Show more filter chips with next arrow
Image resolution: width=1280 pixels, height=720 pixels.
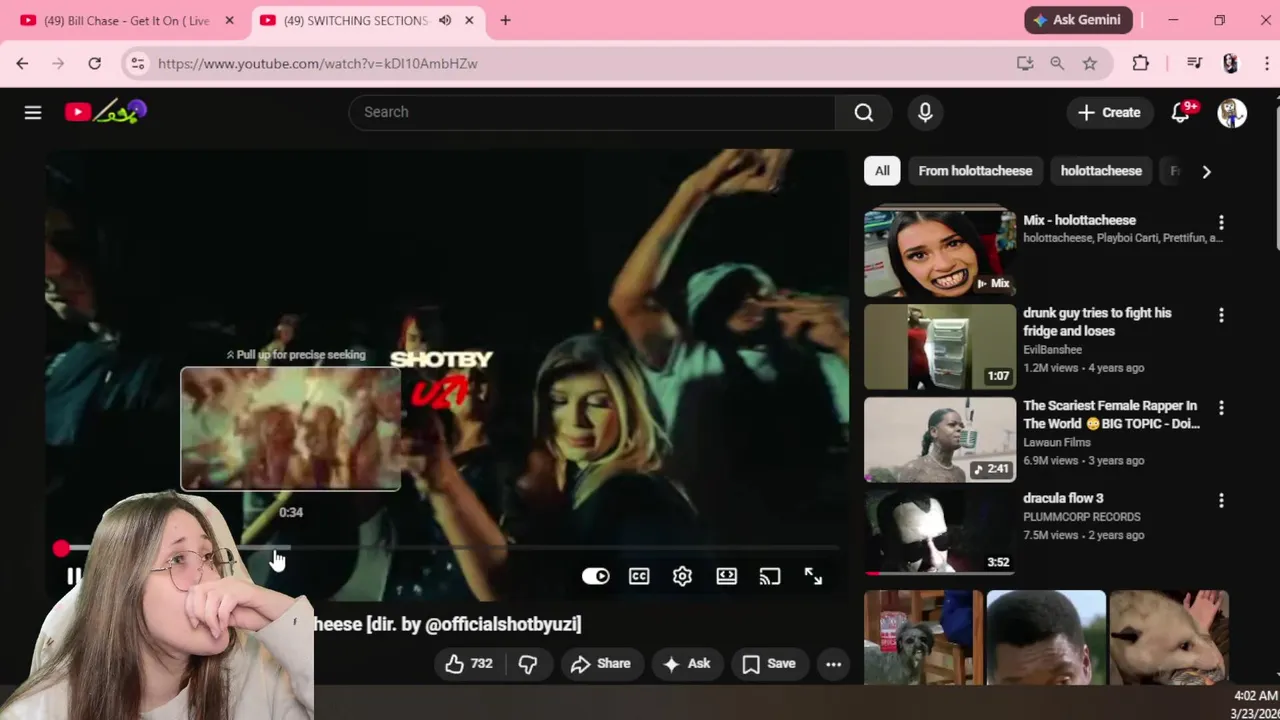[x=1206, y=171]
